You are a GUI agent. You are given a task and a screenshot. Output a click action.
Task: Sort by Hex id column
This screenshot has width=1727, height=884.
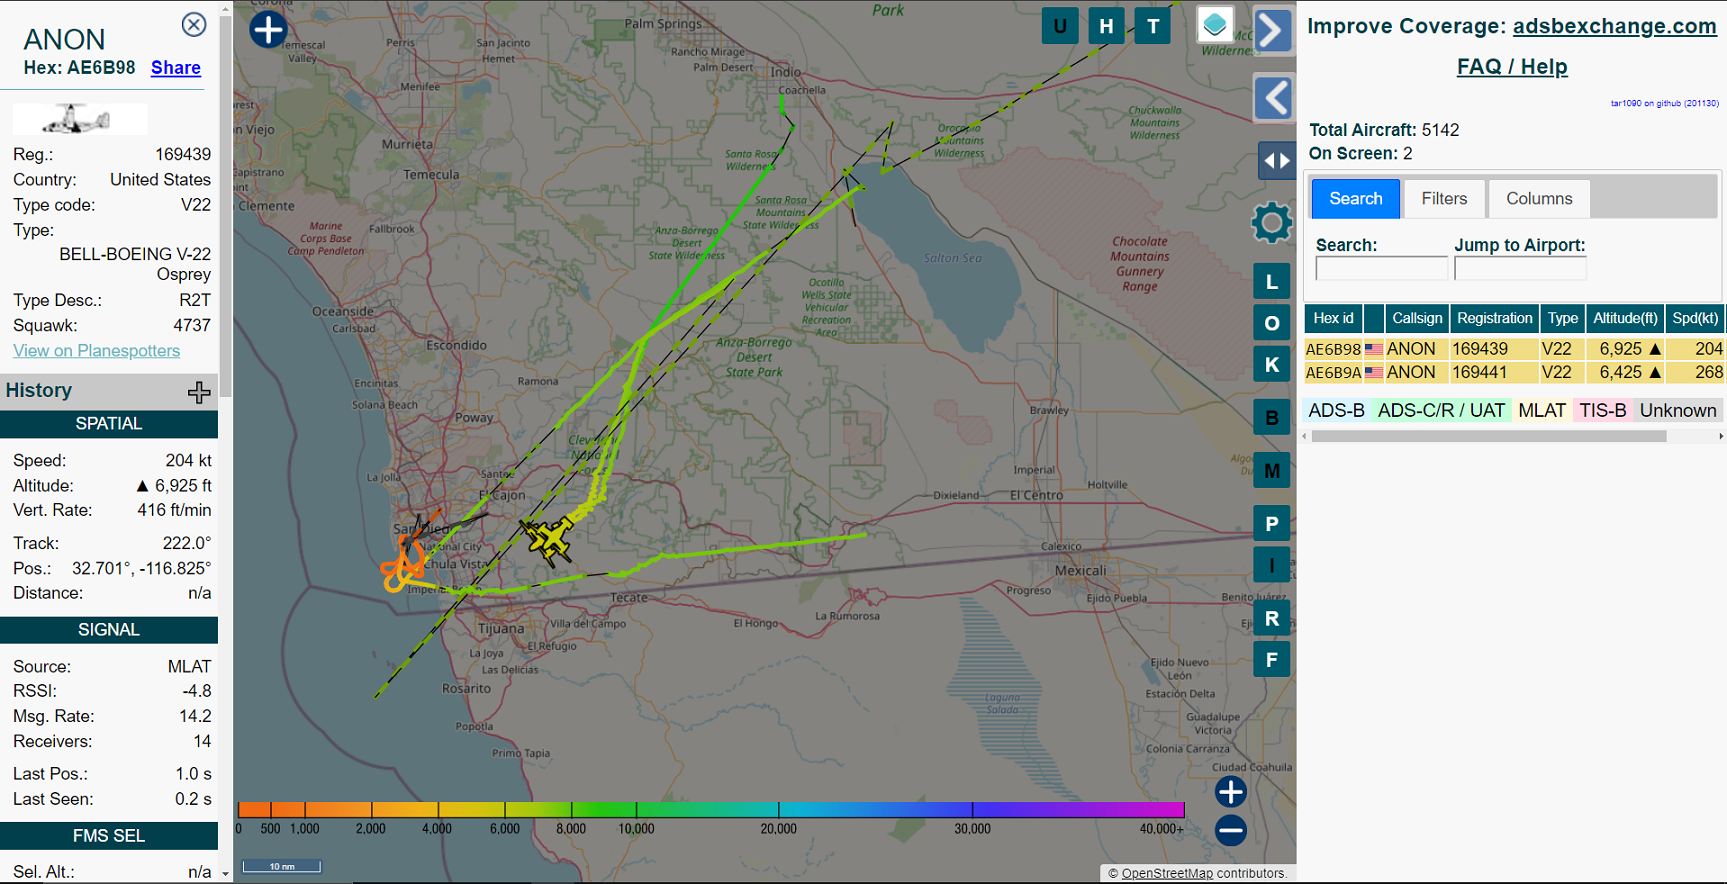[x=1333, y=319]
